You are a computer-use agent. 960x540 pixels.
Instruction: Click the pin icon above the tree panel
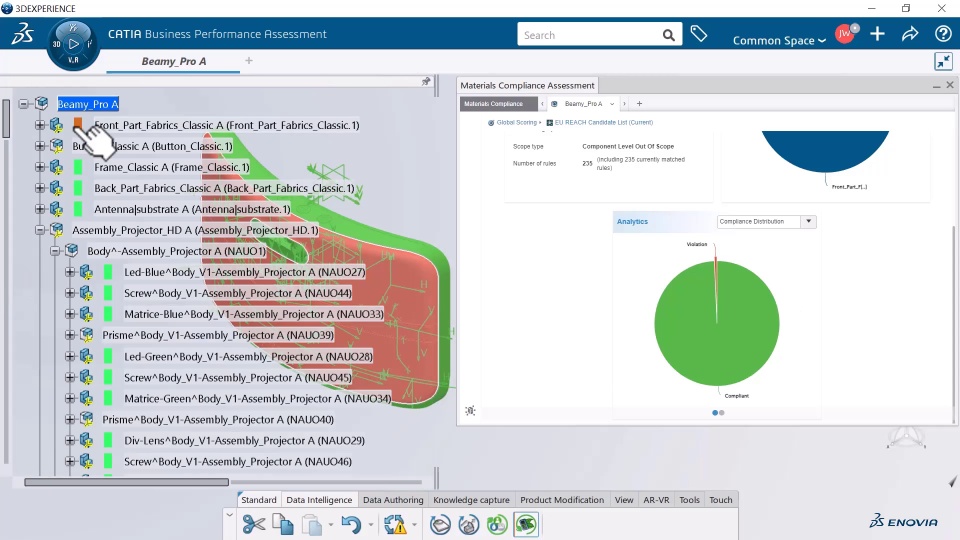pos(426,81)
